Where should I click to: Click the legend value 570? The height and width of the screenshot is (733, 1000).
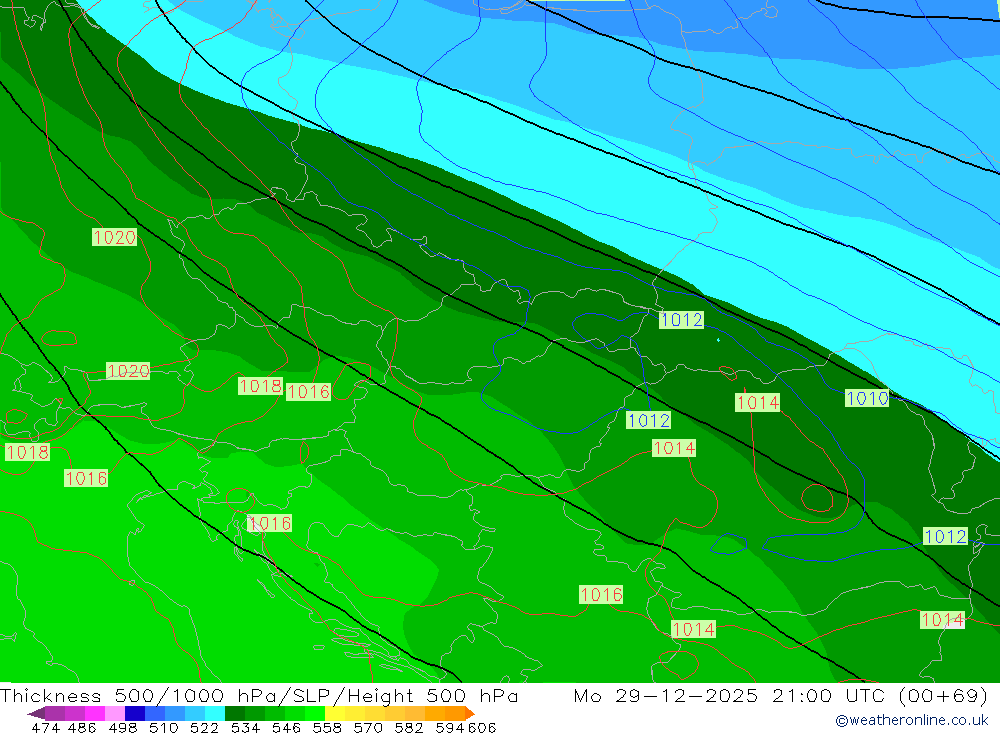coord(367,727)
